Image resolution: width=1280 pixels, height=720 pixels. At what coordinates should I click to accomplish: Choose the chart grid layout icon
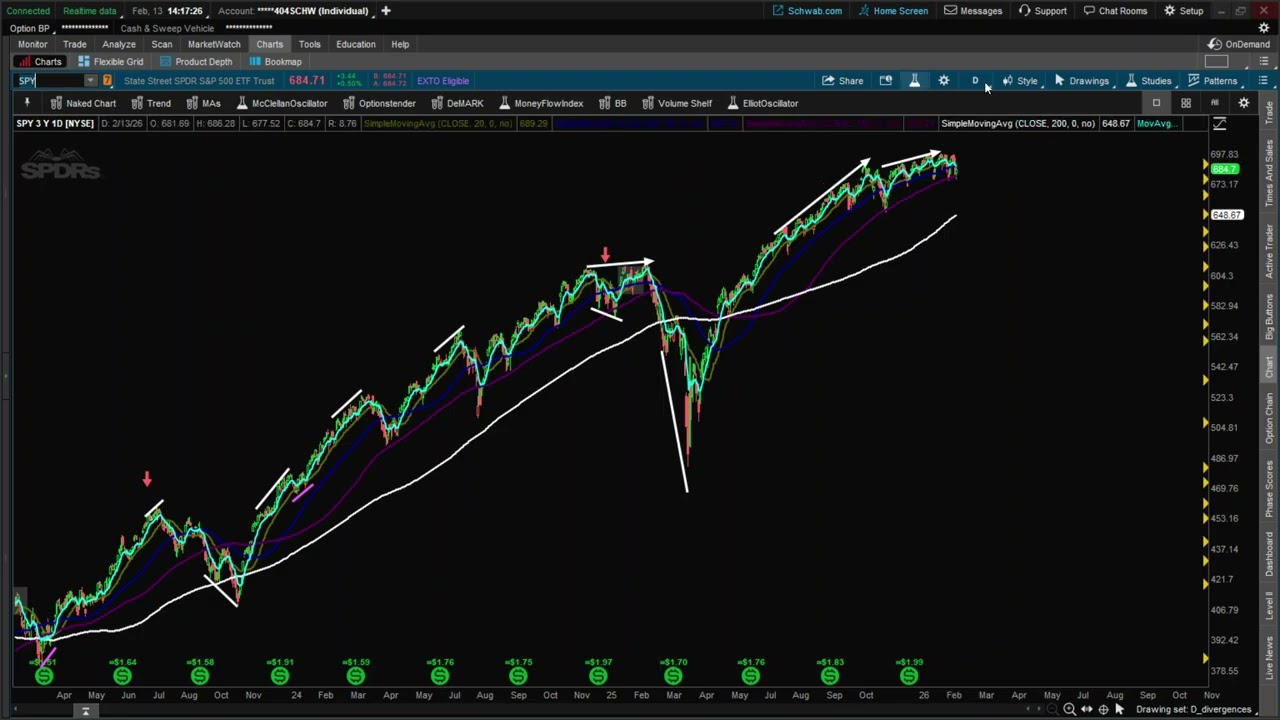pos(1186,103)
